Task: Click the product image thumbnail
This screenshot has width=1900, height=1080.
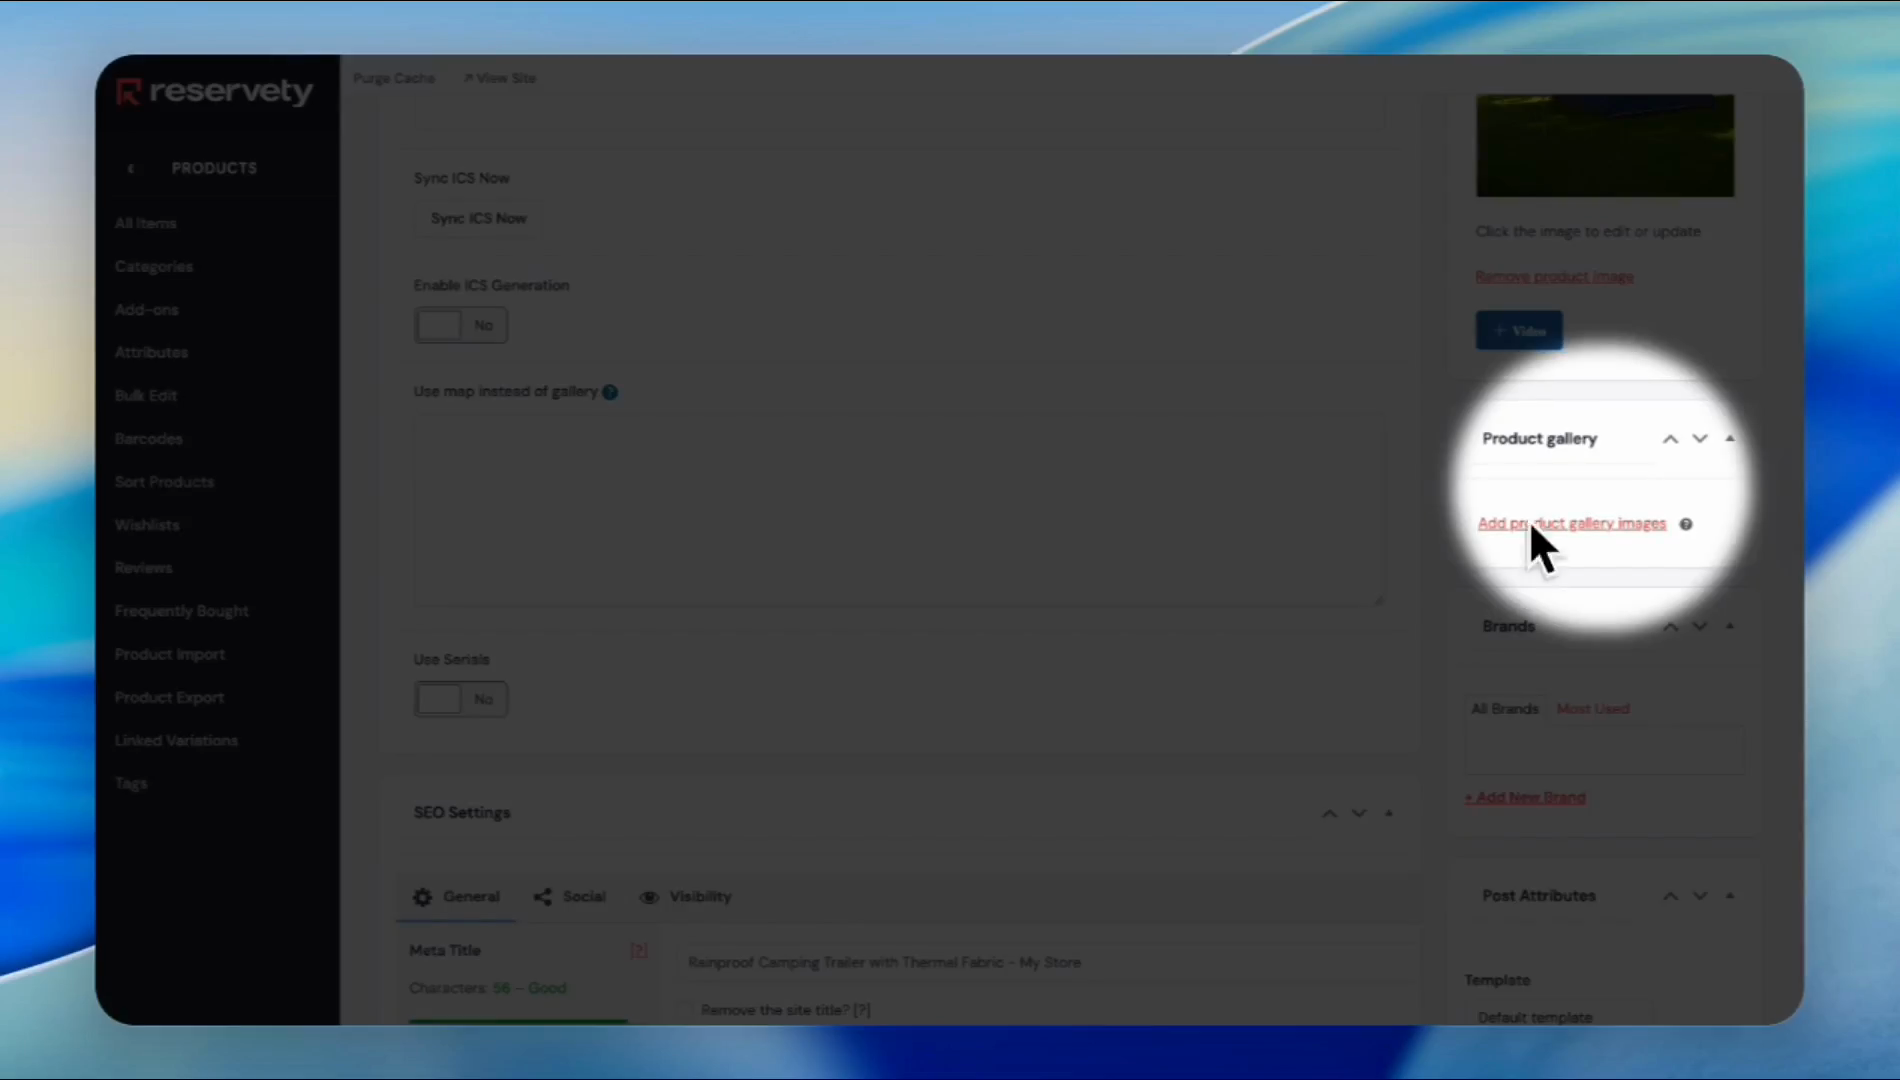Action: click(x=1604, y=146)
